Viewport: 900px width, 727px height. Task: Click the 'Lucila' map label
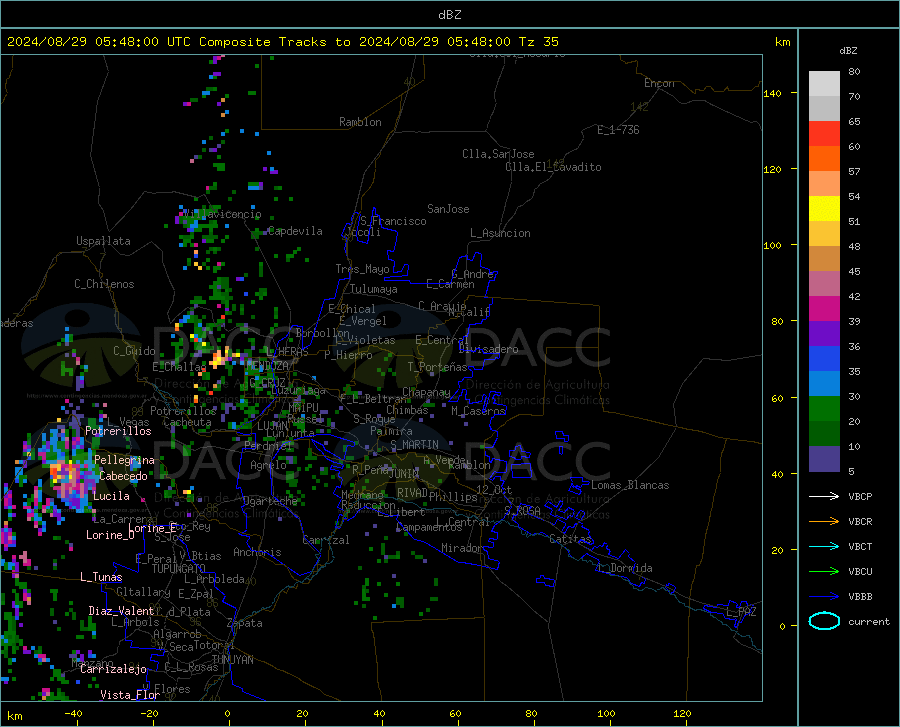tap(111, 496)
